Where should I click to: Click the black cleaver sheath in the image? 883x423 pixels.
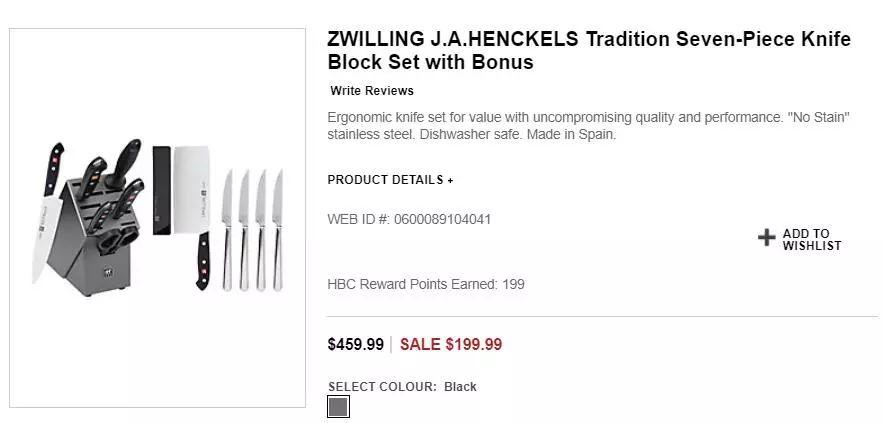161,190
